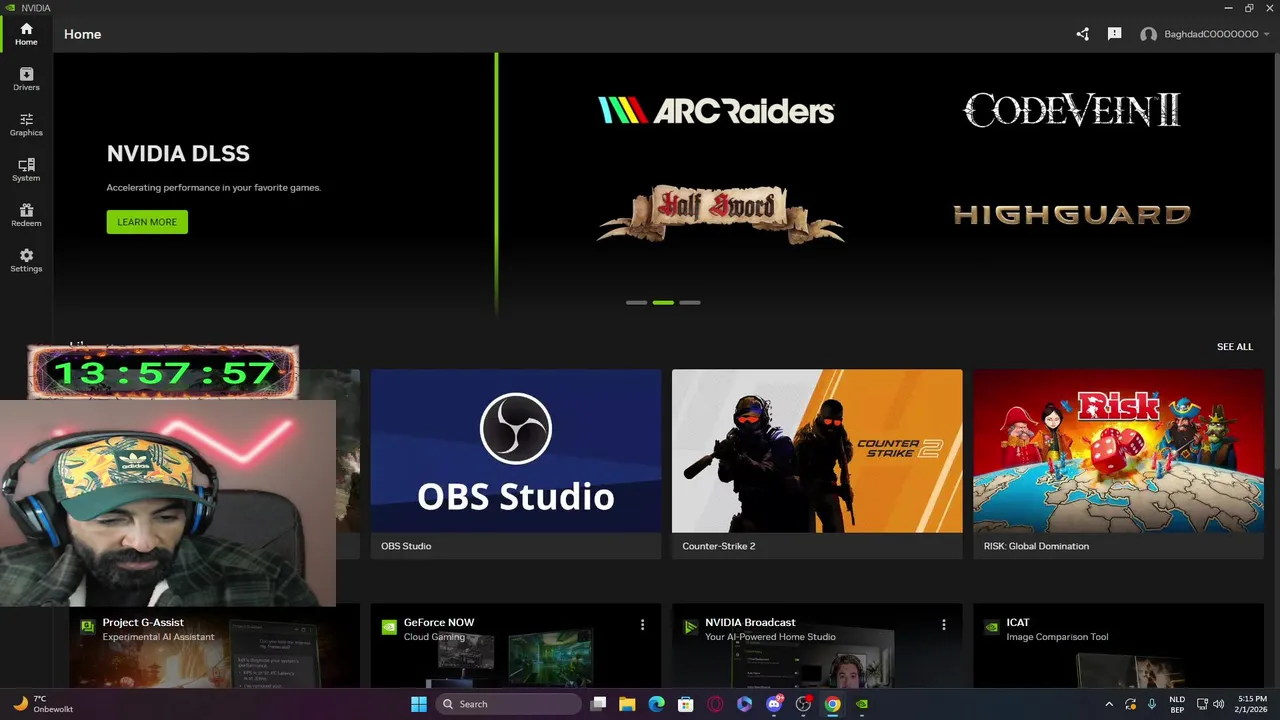Click the user avatar icon
The width and height of the screenshot is (1280, 720).
coord(1148,34)
